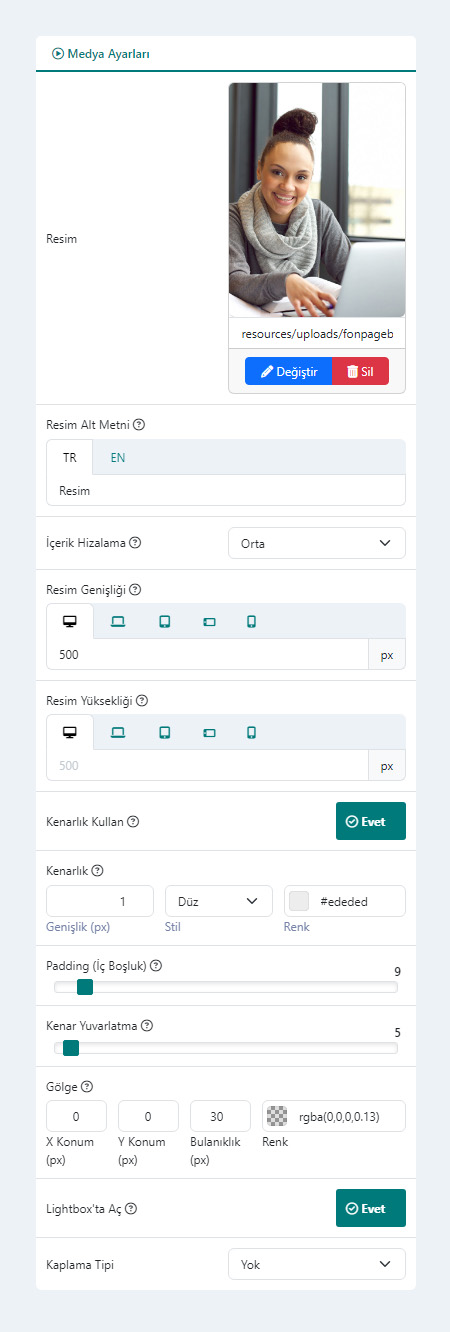This screenshot has width=450, height=1332.
Task: Select landscape phone tab under Resim Genişliği
Action: coord(209,621)
